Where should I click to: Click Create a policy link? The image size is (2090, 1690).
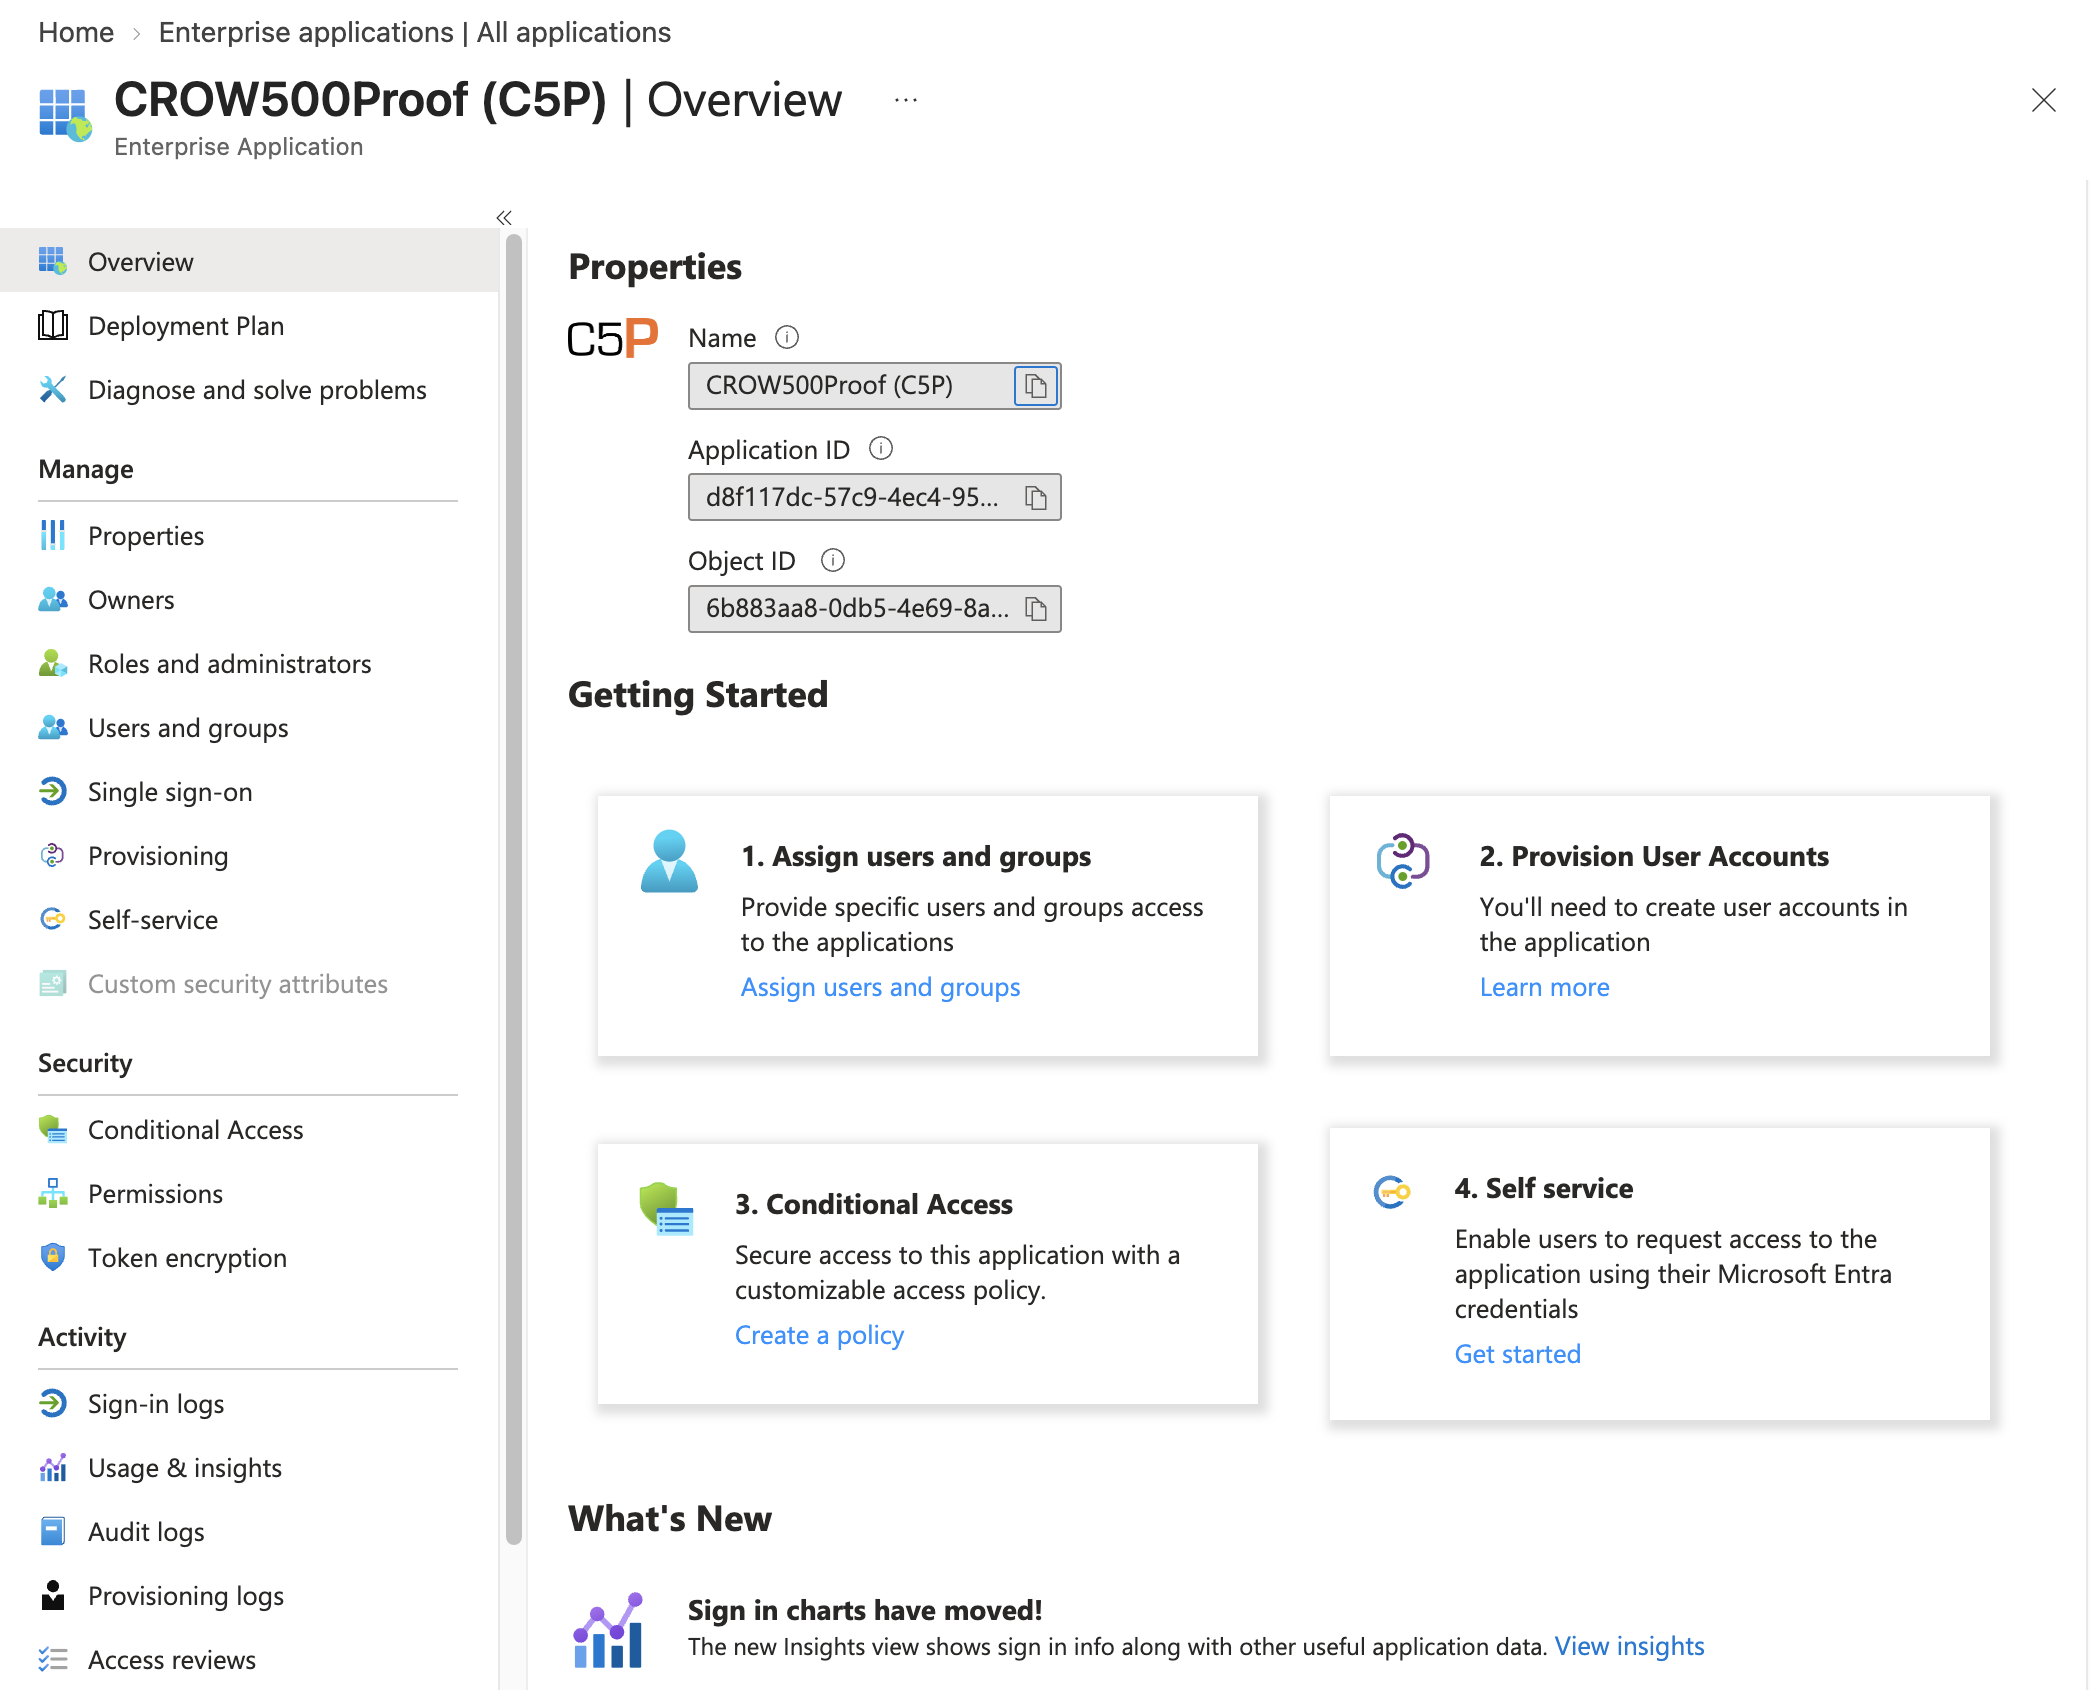tap(819, 1335)
